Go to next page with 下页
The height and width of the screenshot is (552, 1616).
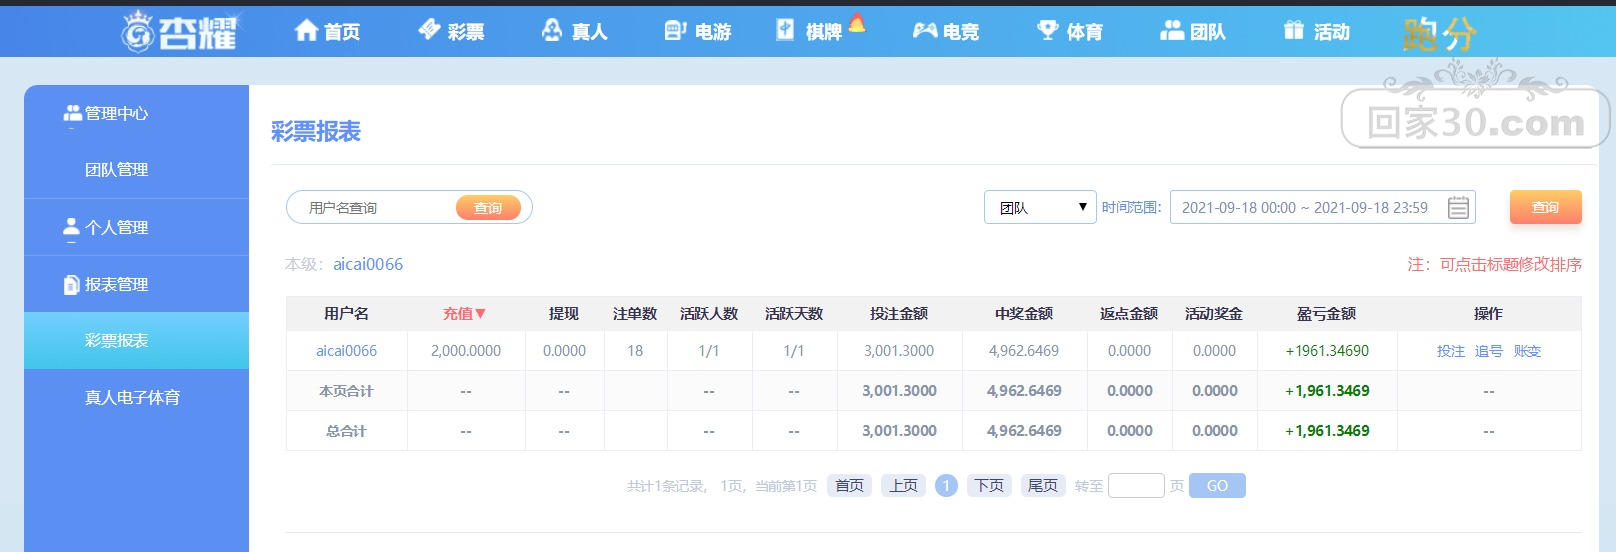pos(989,486)
